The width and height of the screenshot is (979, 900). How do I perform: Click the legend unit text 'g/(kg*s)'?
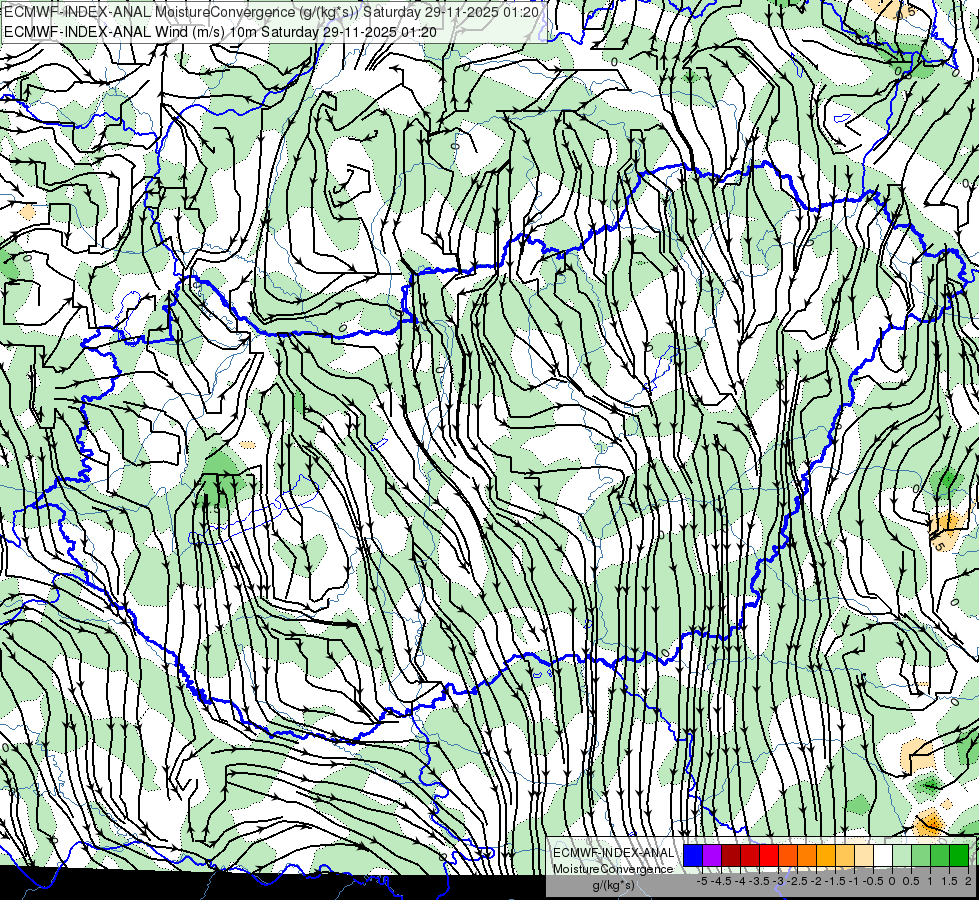pyautogui.click(x=614, y=886)
